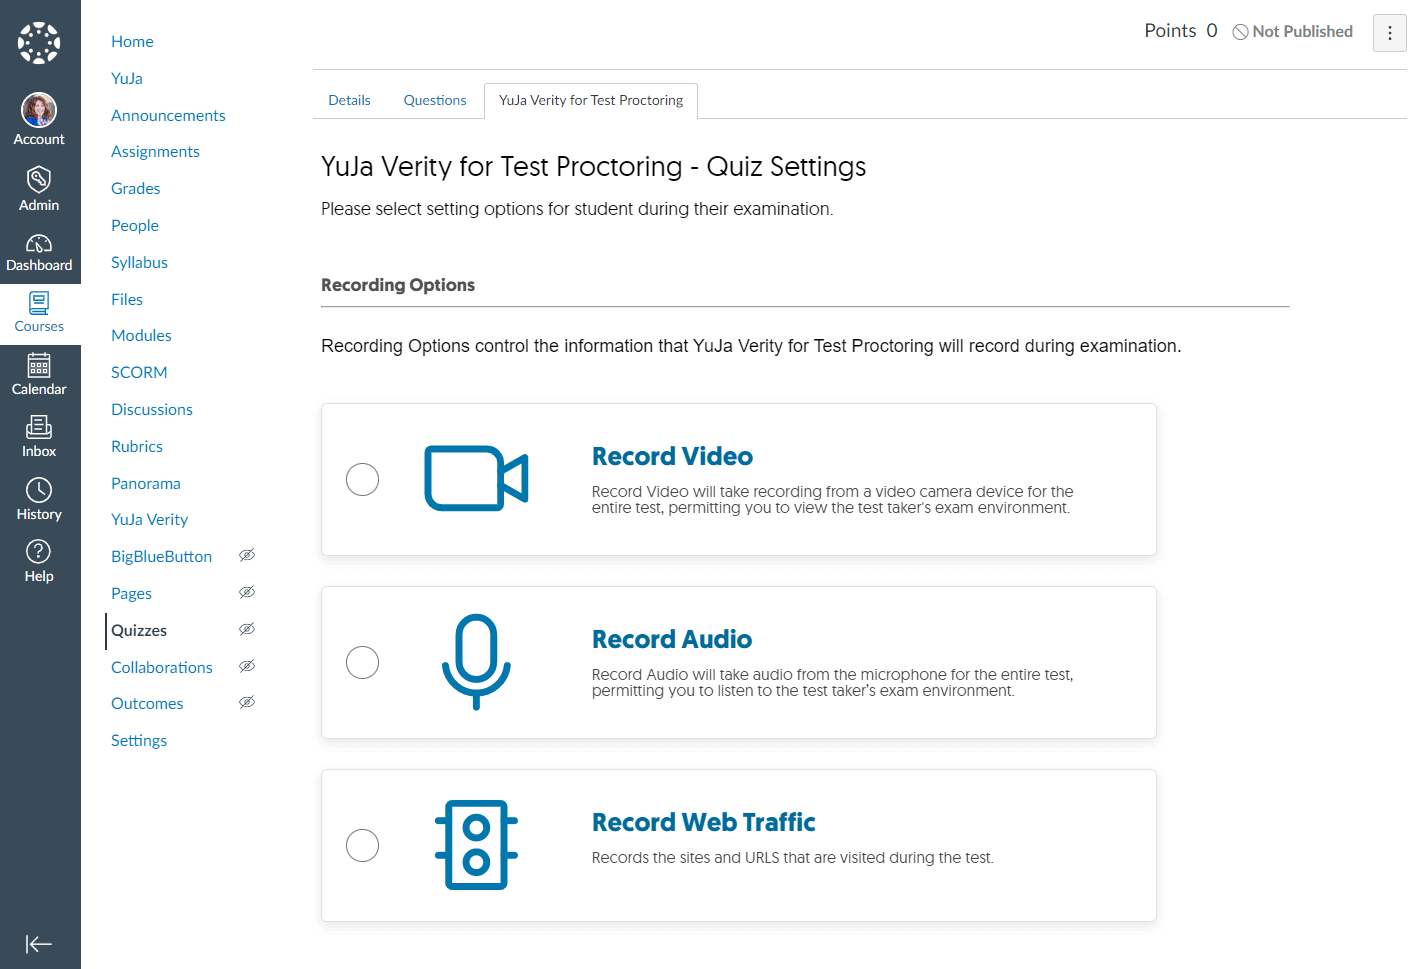Open the Quizzes link

(139, 630)
